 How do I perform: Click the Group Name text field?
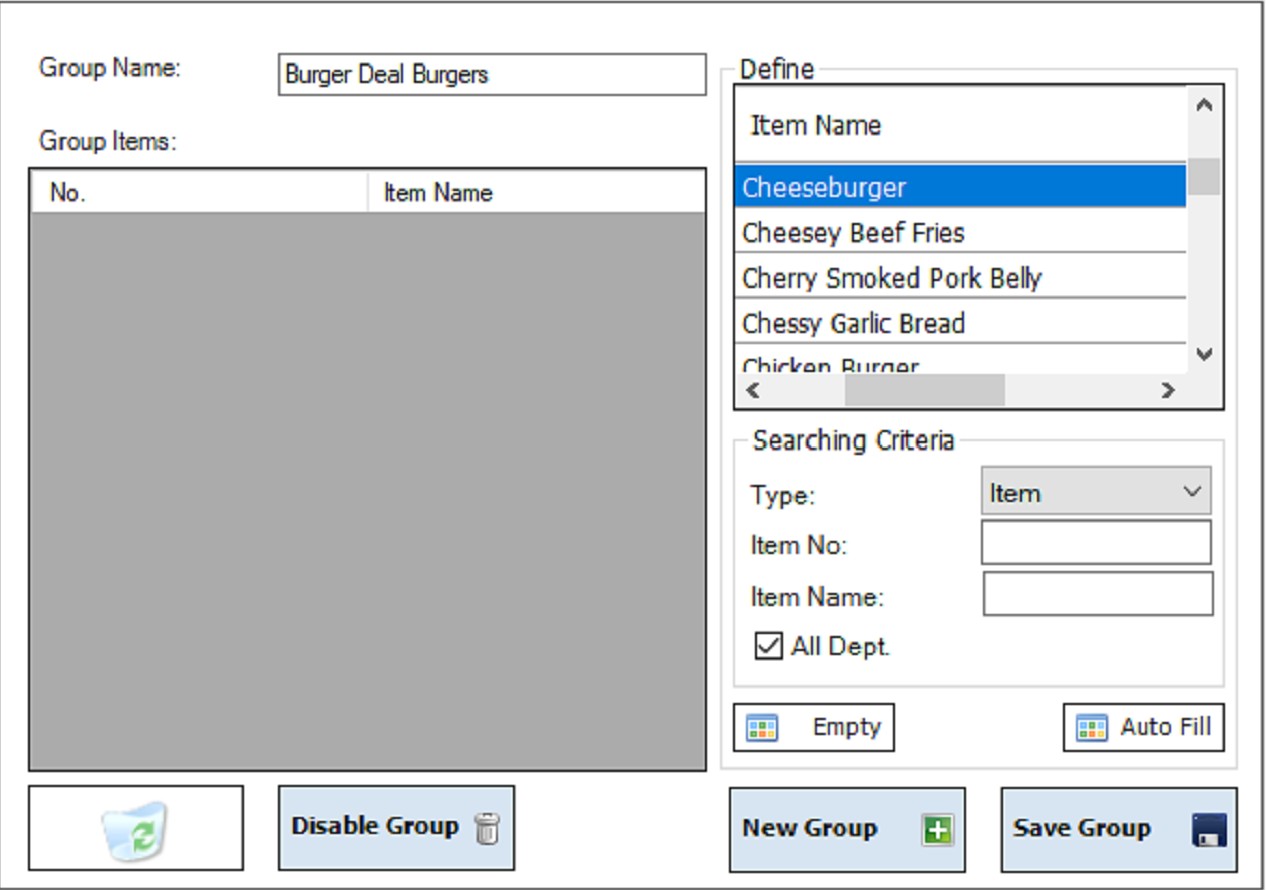point(491,75)
